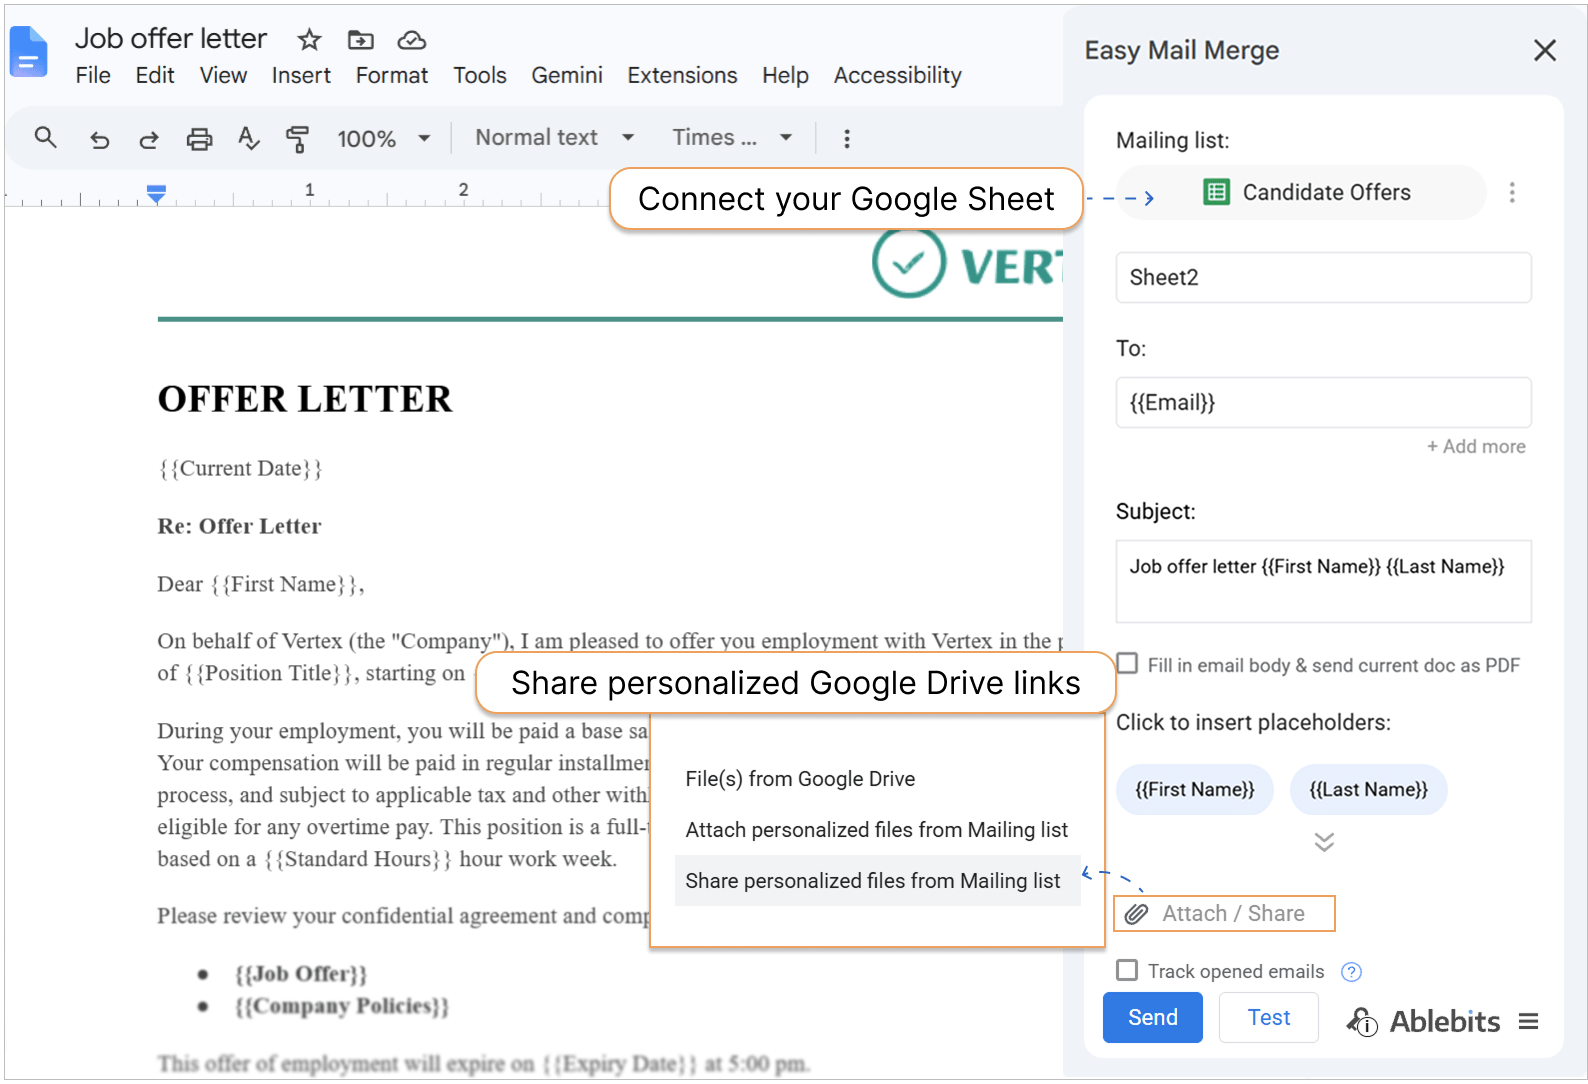Open the Format menu
The image size is (1588, 1084).
tap(392, 76)
